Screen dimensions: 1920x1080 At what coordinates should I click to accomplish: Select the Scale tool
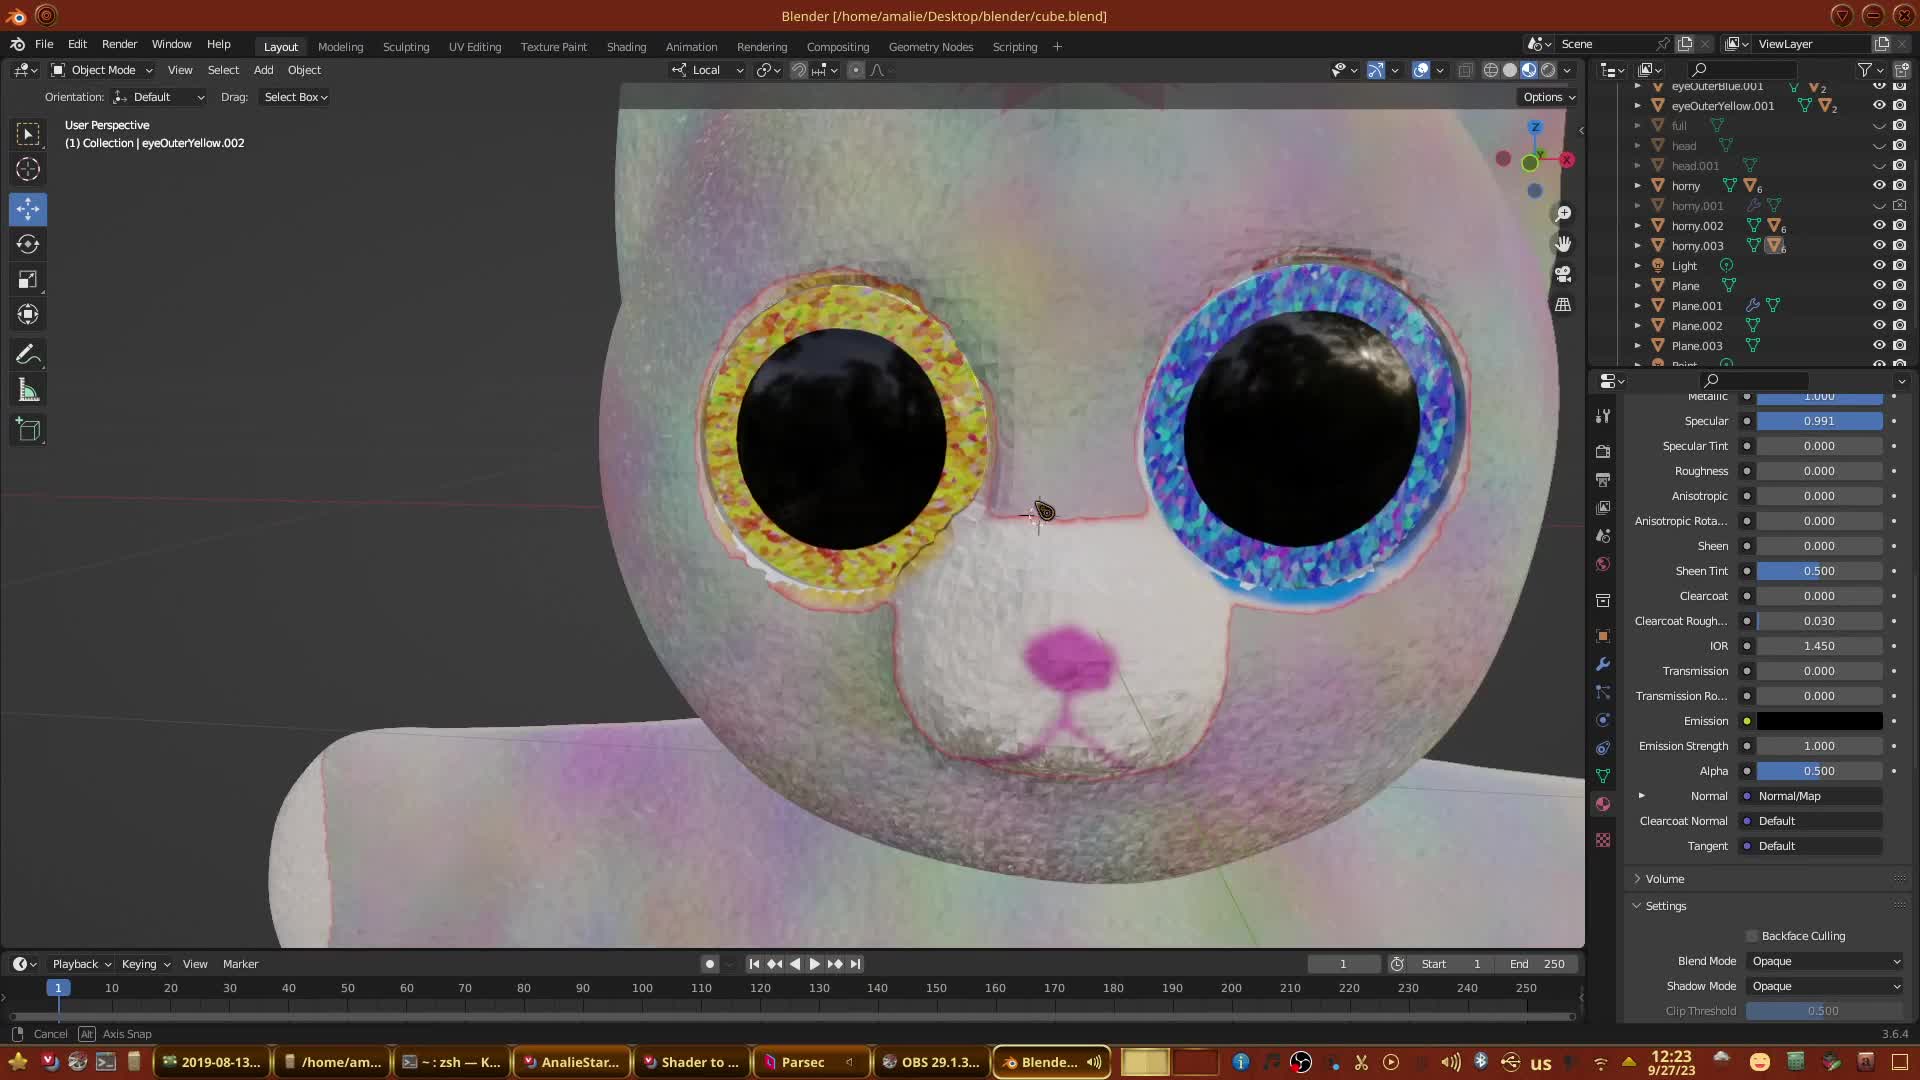(28, 280)
